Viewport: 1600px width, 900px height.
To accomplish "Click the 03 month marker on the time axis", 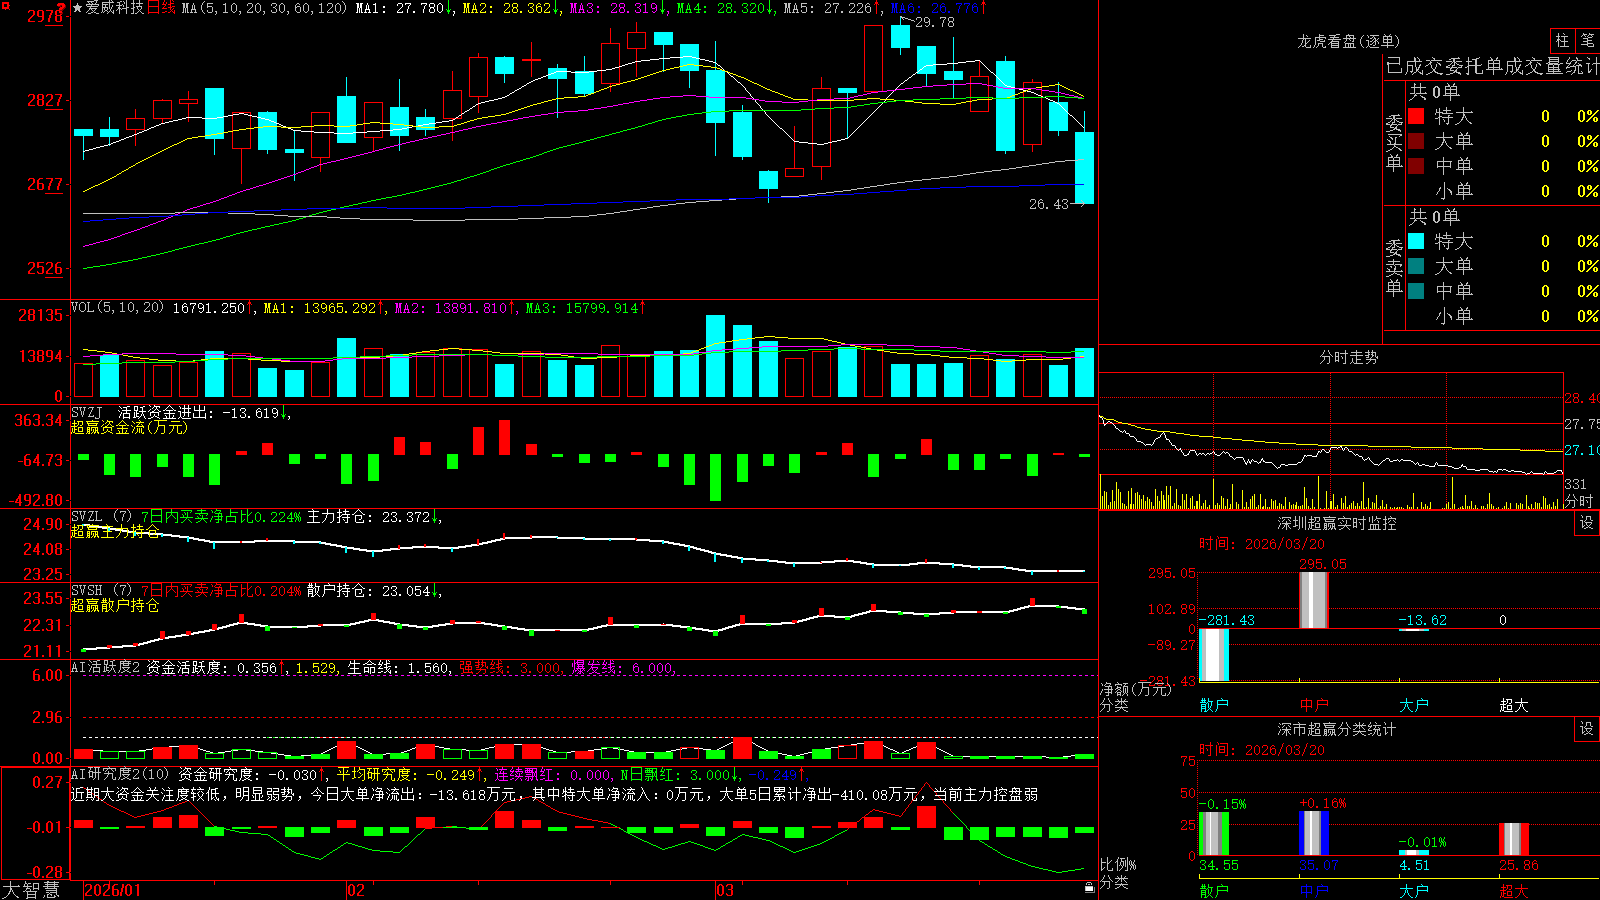I will pyautogui.click(x=725, y=890).
